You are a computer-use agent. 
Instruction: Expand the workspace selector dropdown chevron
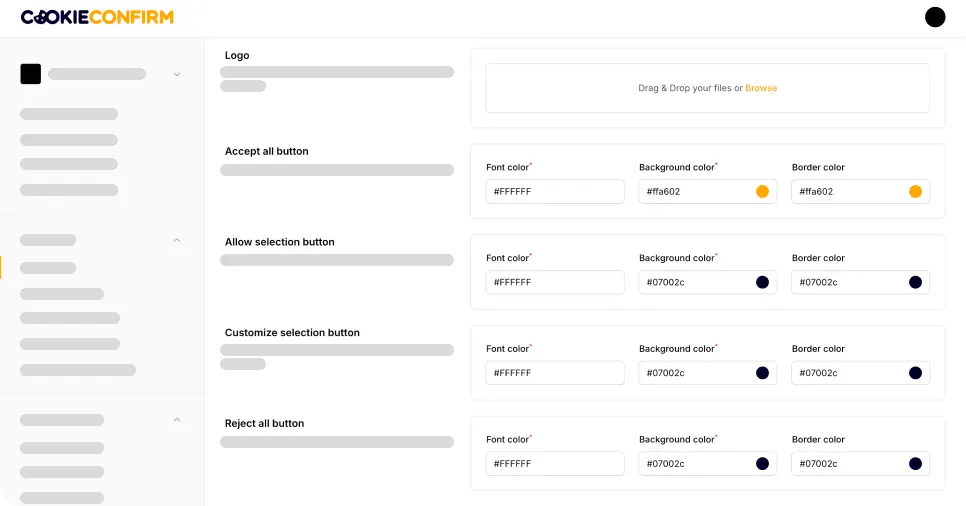tap(177, 74)
